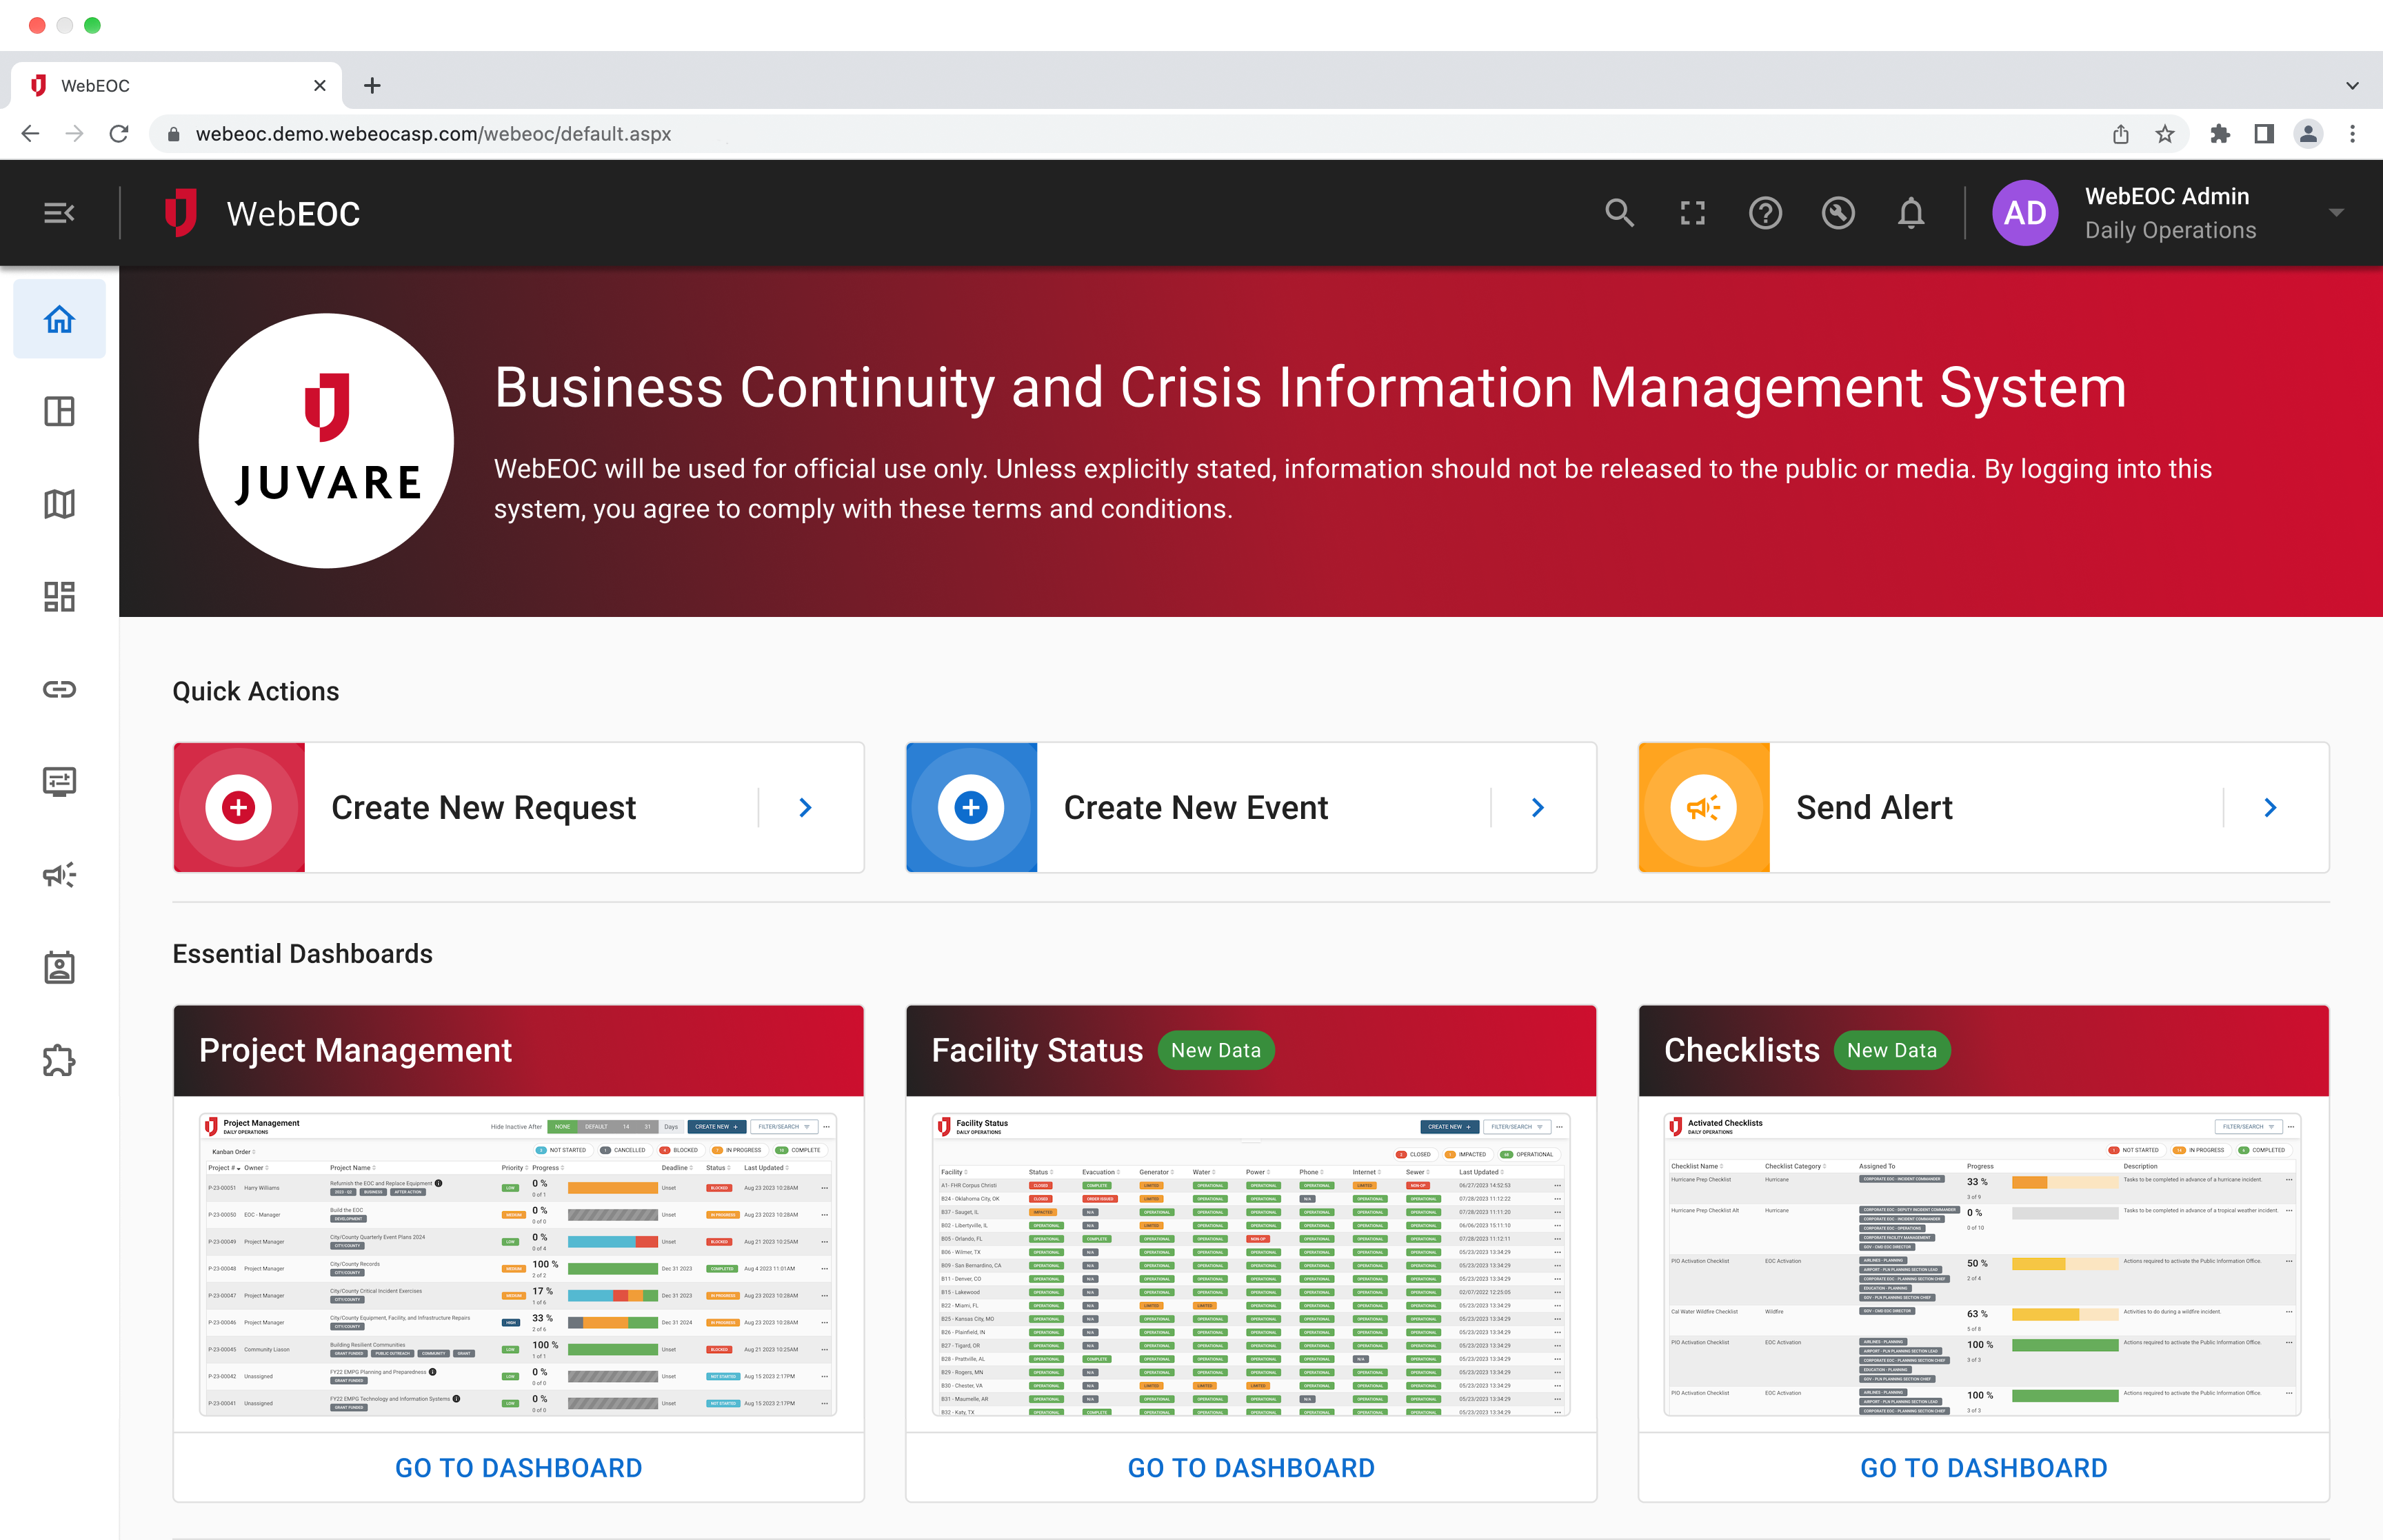This screenshot has height=1540, width=2383.
Task: Click Project Management card header
Action: click(518, 1050)
